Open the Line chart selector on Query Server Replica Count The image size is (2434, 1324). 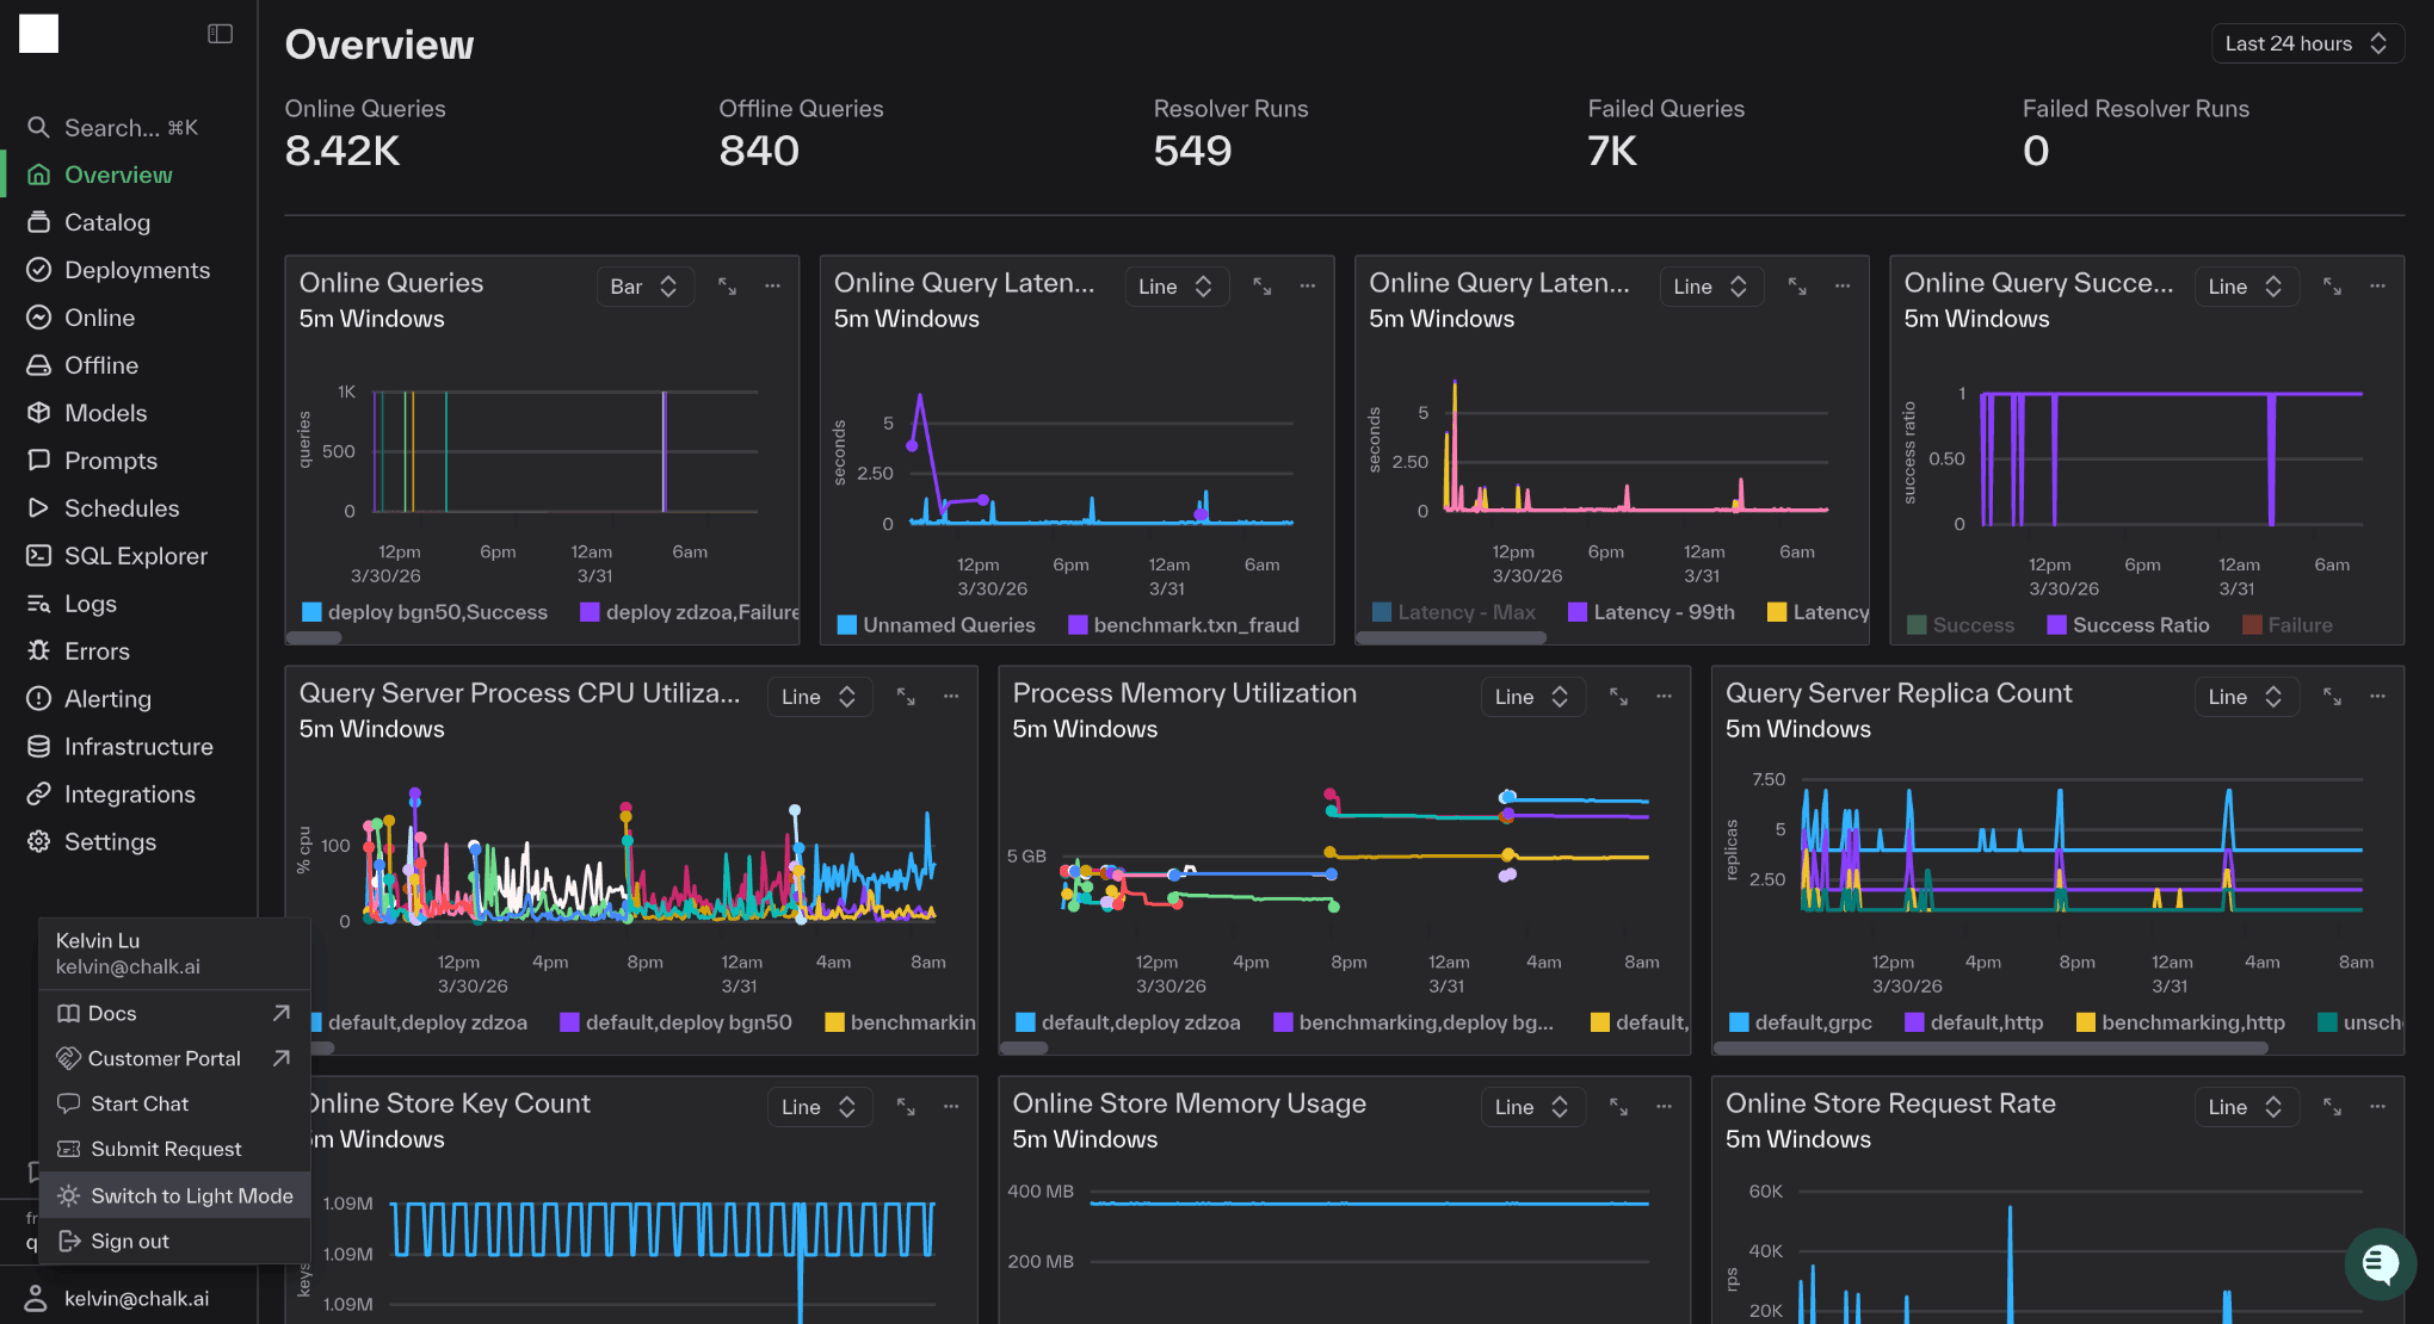point(2246,696)
